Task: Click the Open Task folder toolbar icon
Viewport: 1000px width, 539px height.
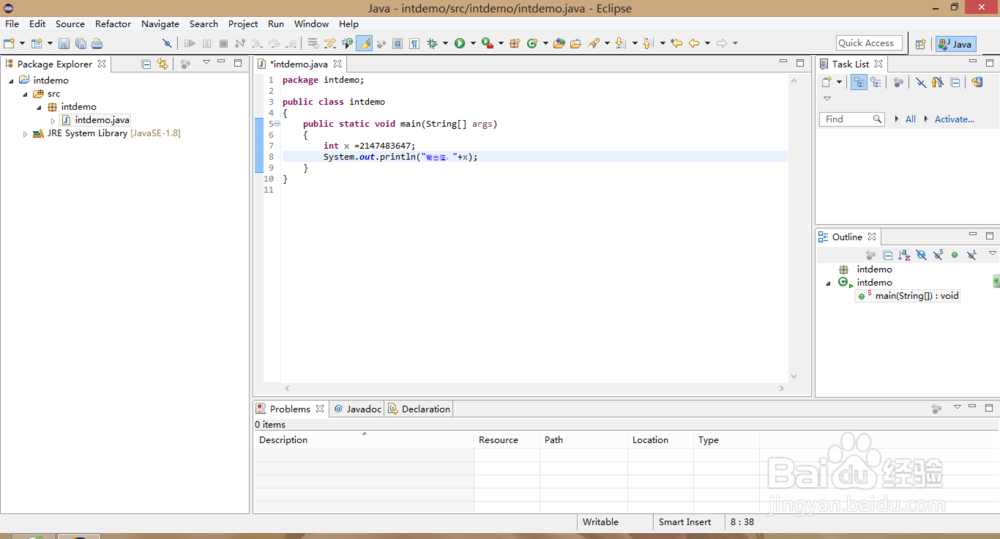Action: [x=576, y=43]
